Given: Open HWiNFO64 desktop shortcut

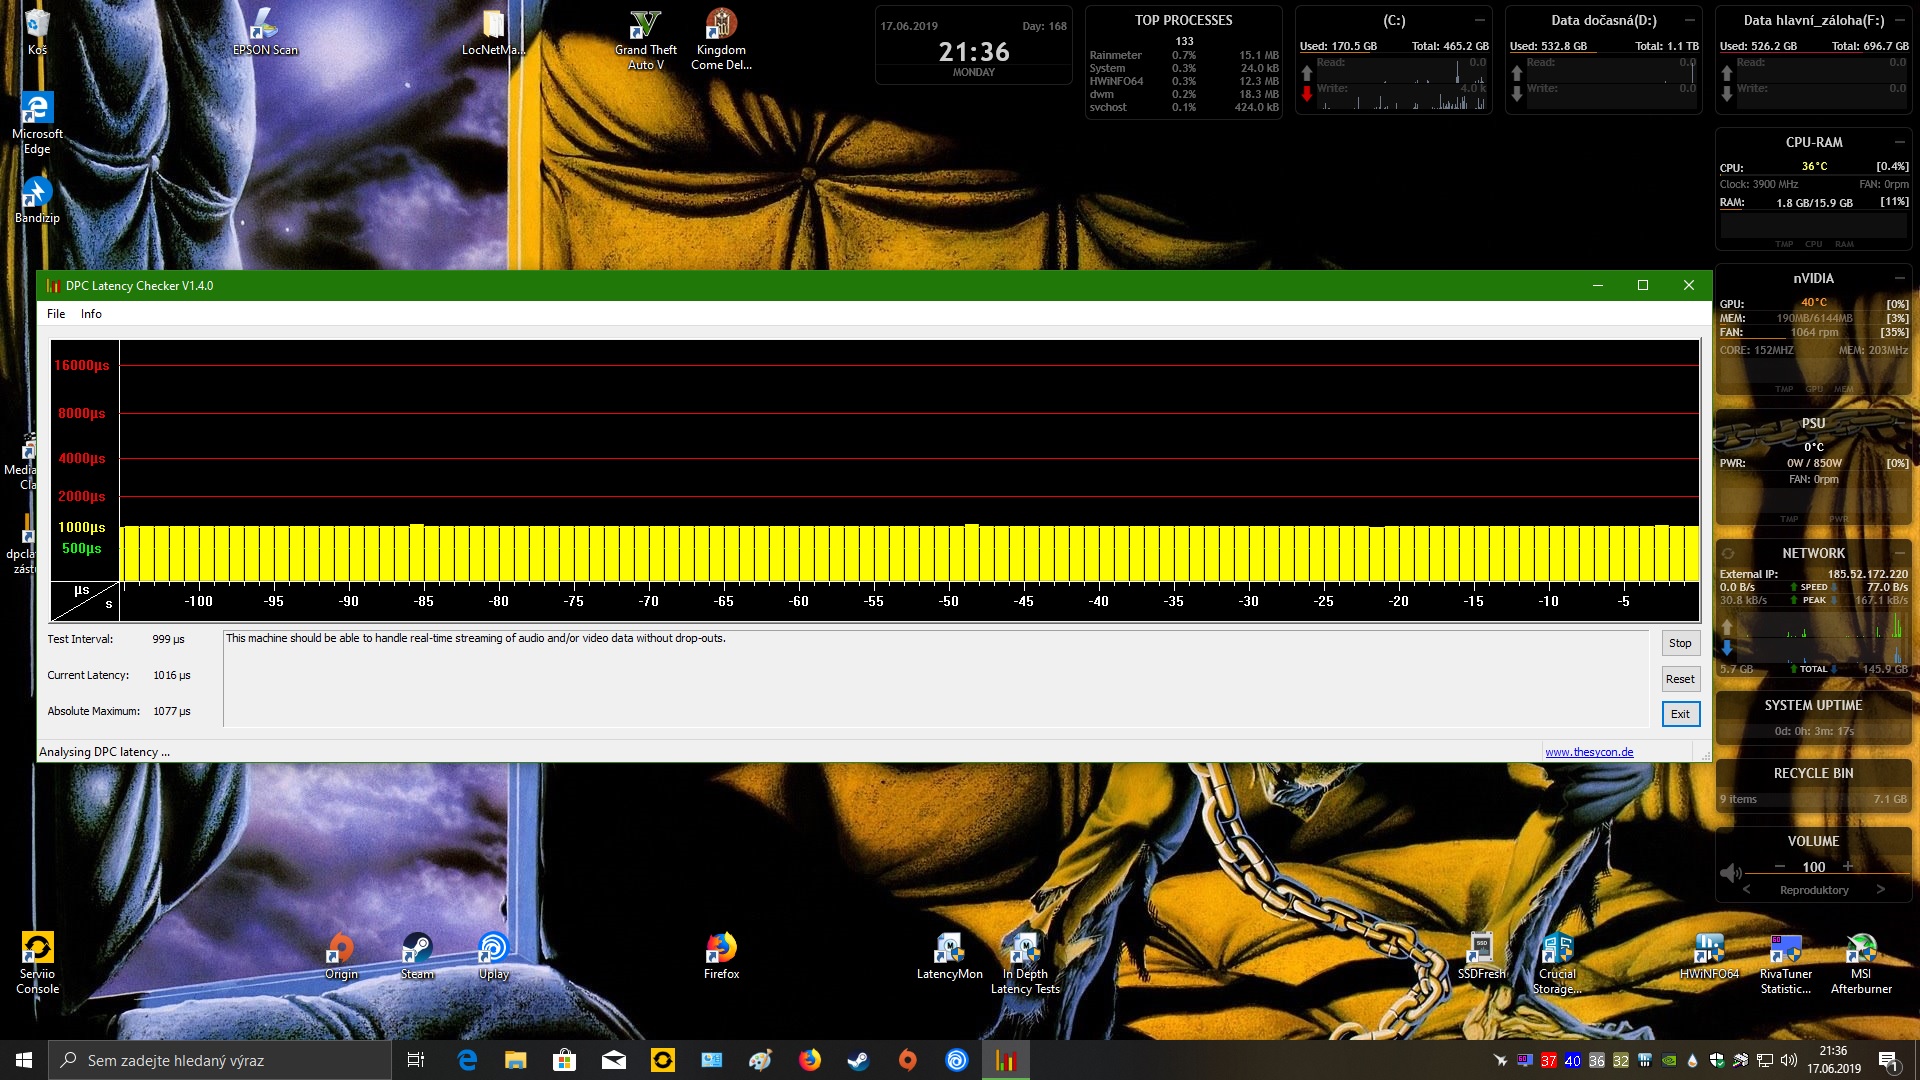Looking at the screenshot, I should tap(1709, 948).
